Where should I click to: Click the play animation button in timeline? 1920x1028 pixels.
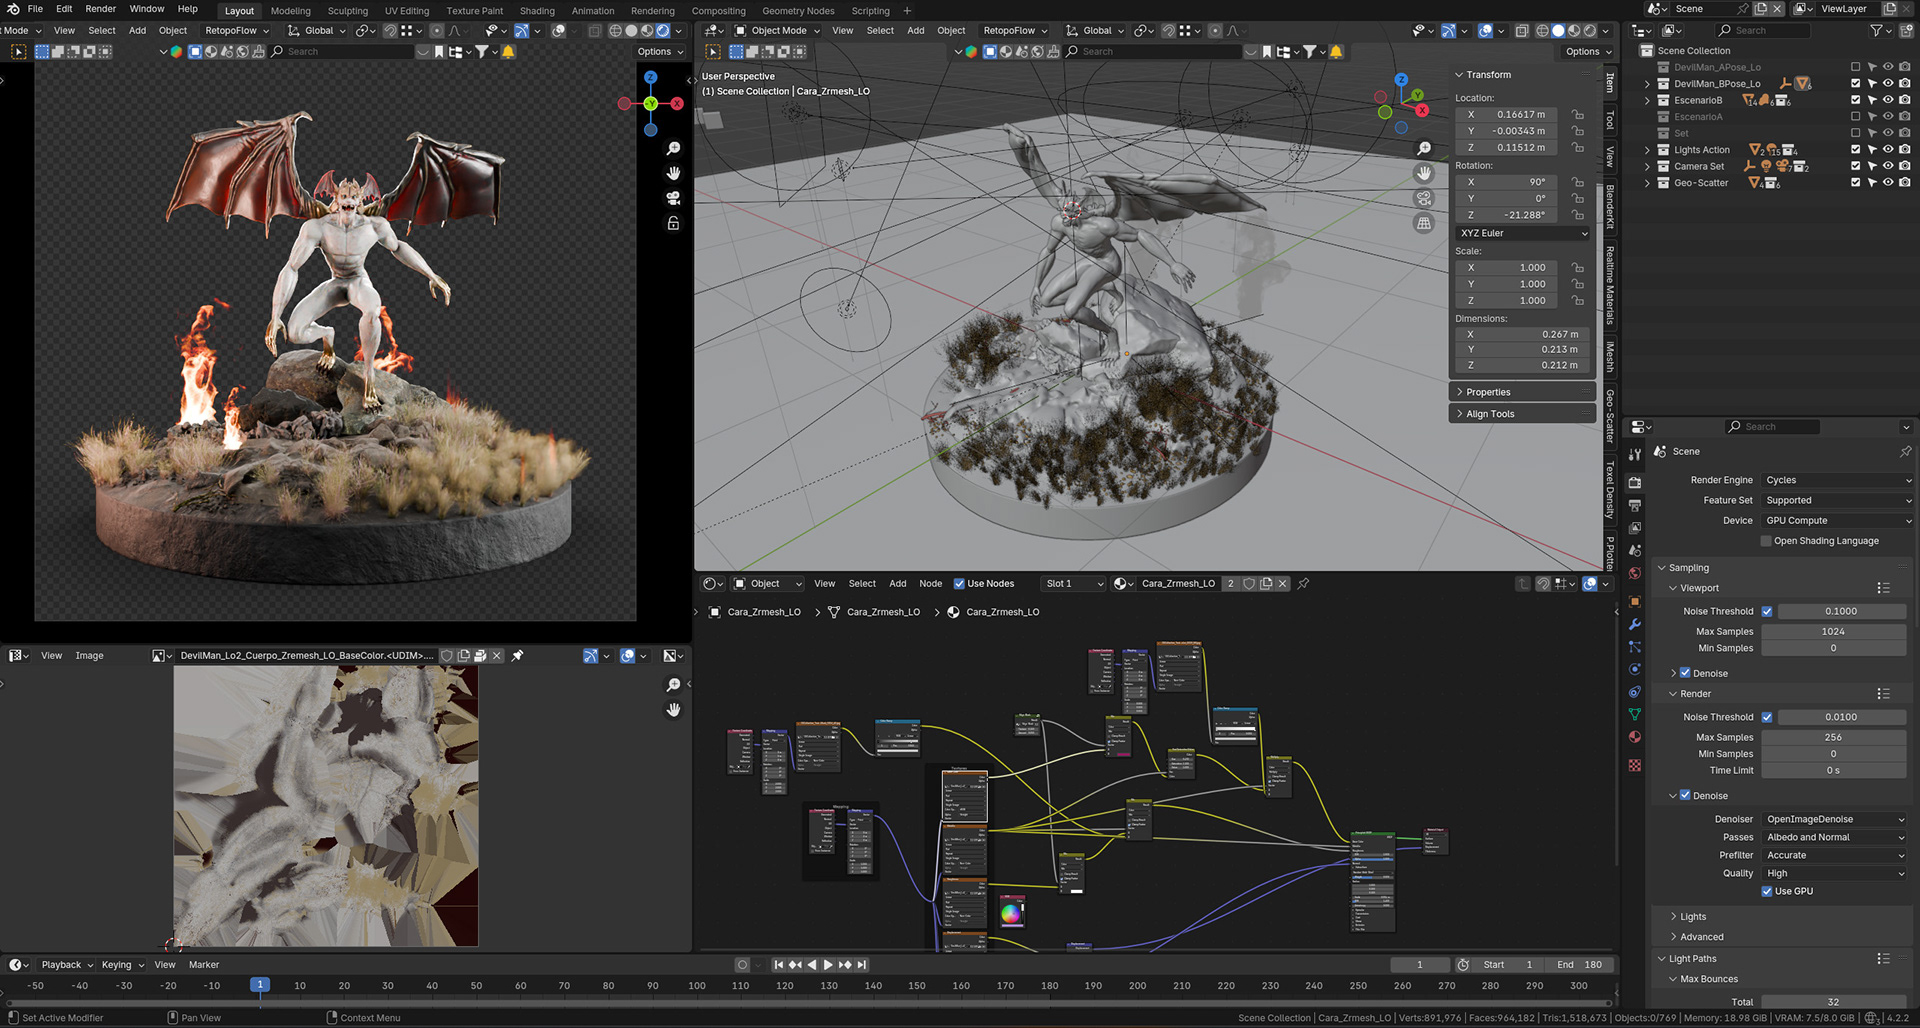[828, 965]
